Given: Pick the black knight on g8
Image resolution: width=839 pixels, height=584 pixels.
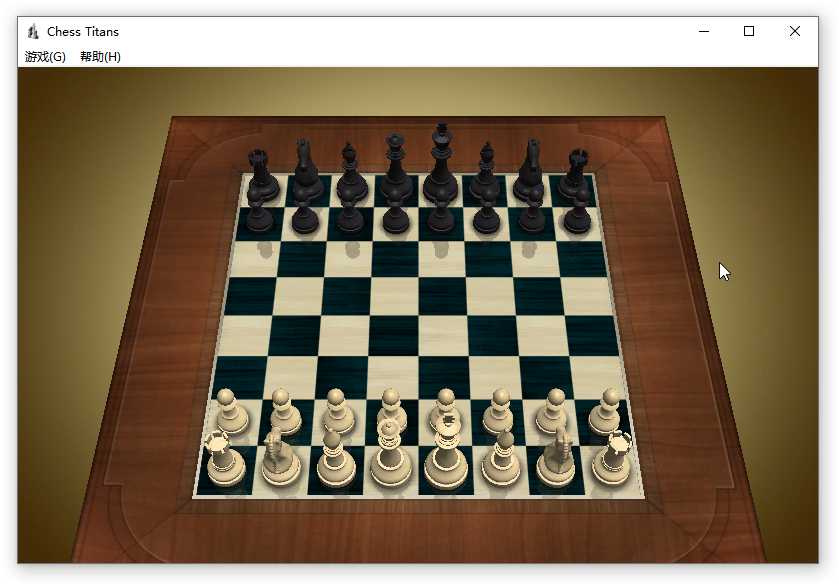Looking at the screenshot, I should [x=530, y=170].
